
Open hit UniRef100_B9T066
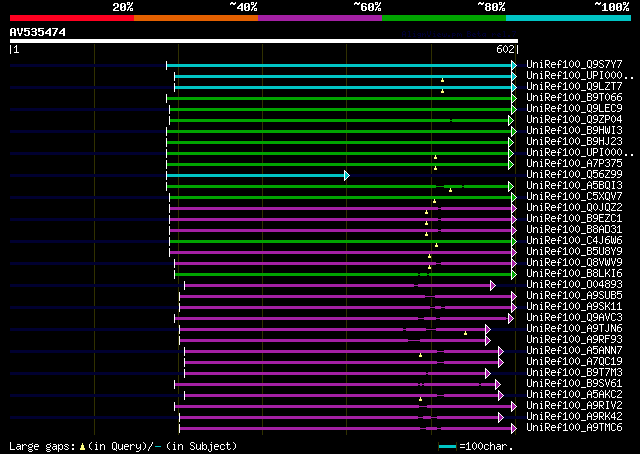tap(574, 98)
